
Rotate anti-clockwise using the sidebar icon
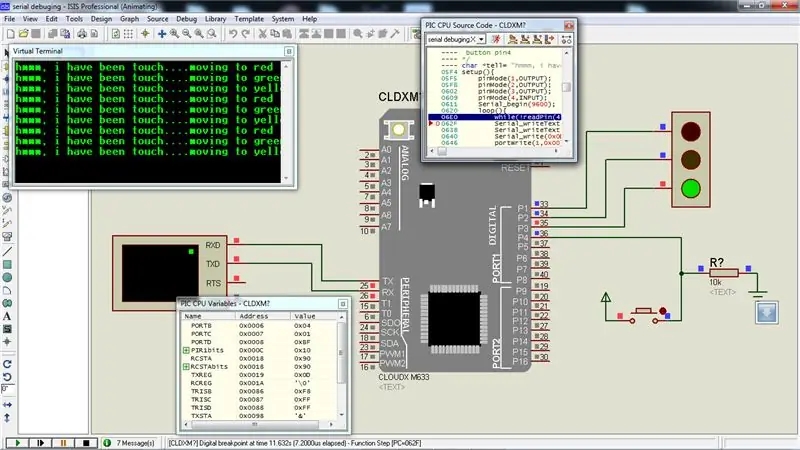point(7,377)
